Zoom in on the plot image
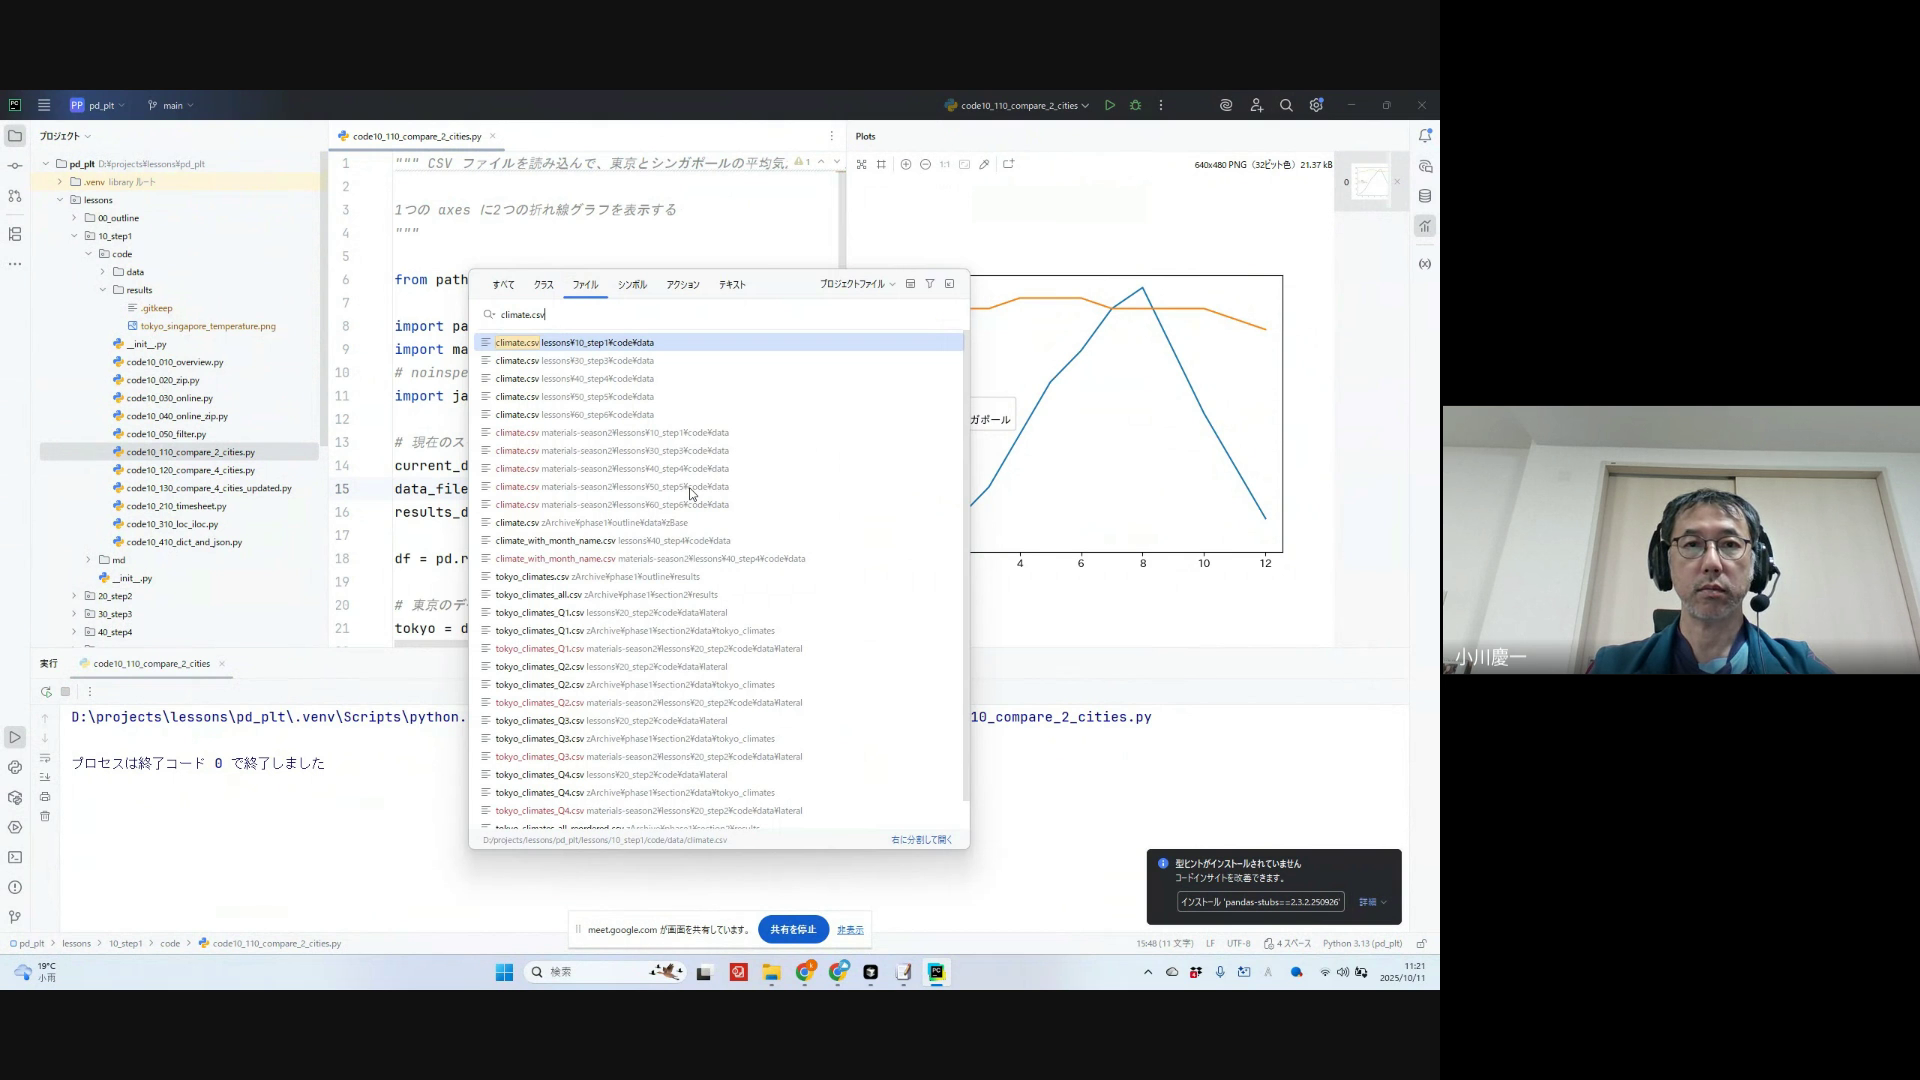Image resolution: width=1920 pixels, height=1080 pixels. [x=905, y=164]
